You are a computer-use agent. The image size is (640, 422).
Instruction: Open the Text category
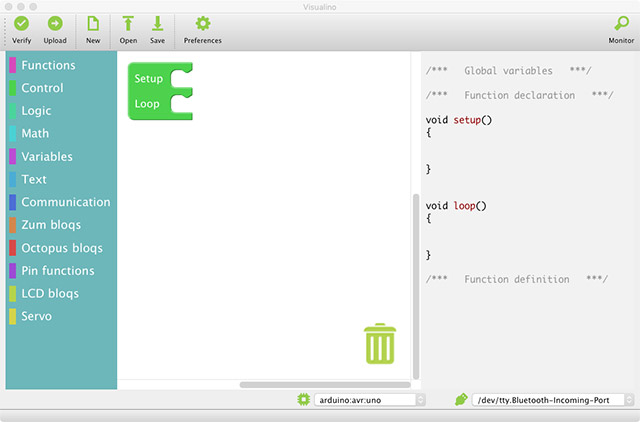tap(61, 180)
